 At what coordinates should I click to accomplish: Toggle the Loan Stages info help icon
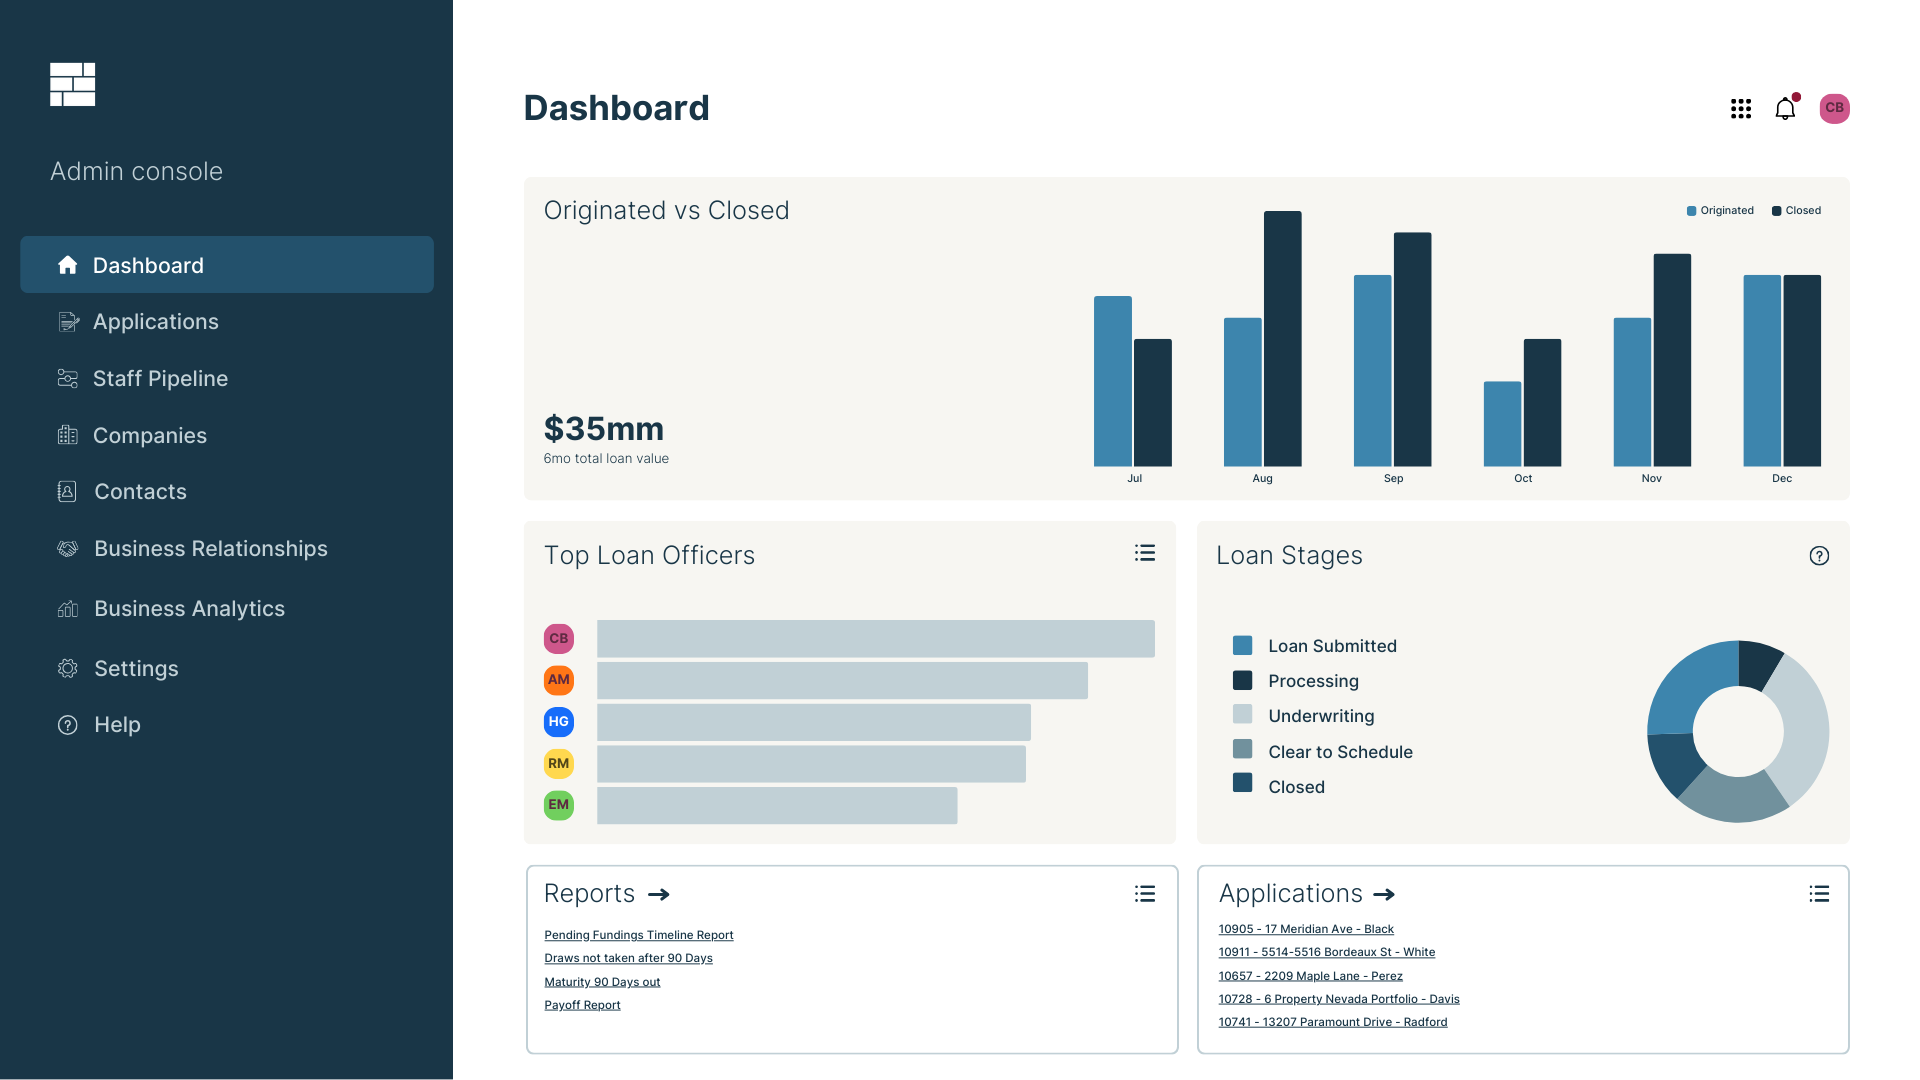pos(1818,555)
